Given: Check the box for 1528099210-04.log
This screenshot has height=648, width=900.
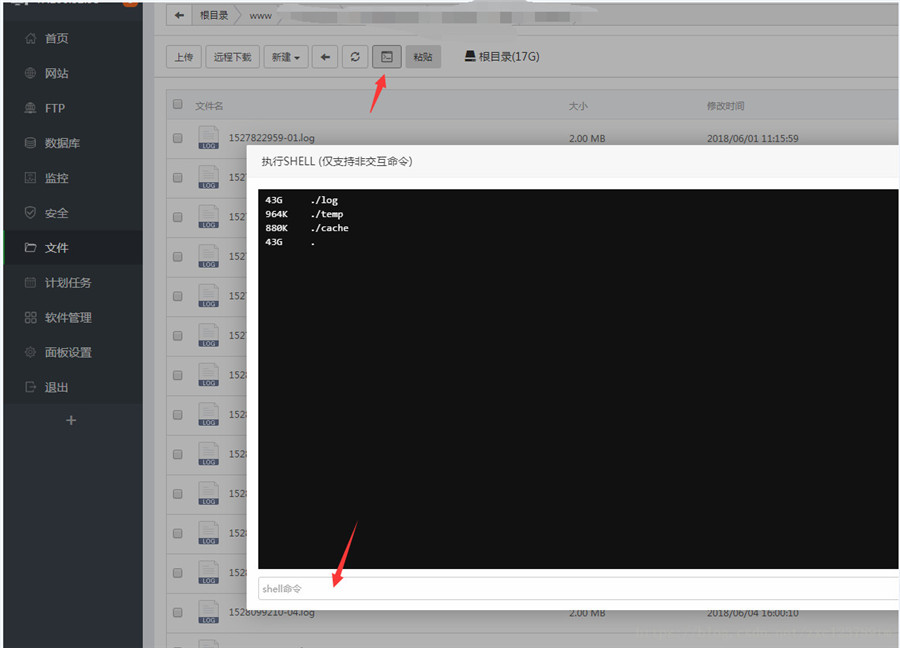Looking at the screenshot, I should pyautogui.click(x=178, y=612).
